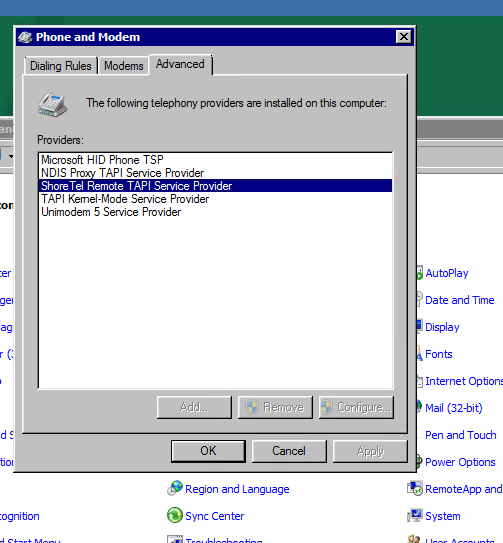Open Power Options in Control Panel
This screenshot has width=503, height=543.
click(460, 462)
